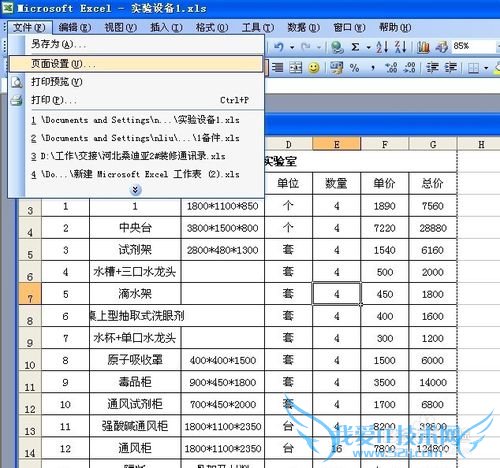
Task: Click the Justify alignment icon
Action: [x=277, y=68]
